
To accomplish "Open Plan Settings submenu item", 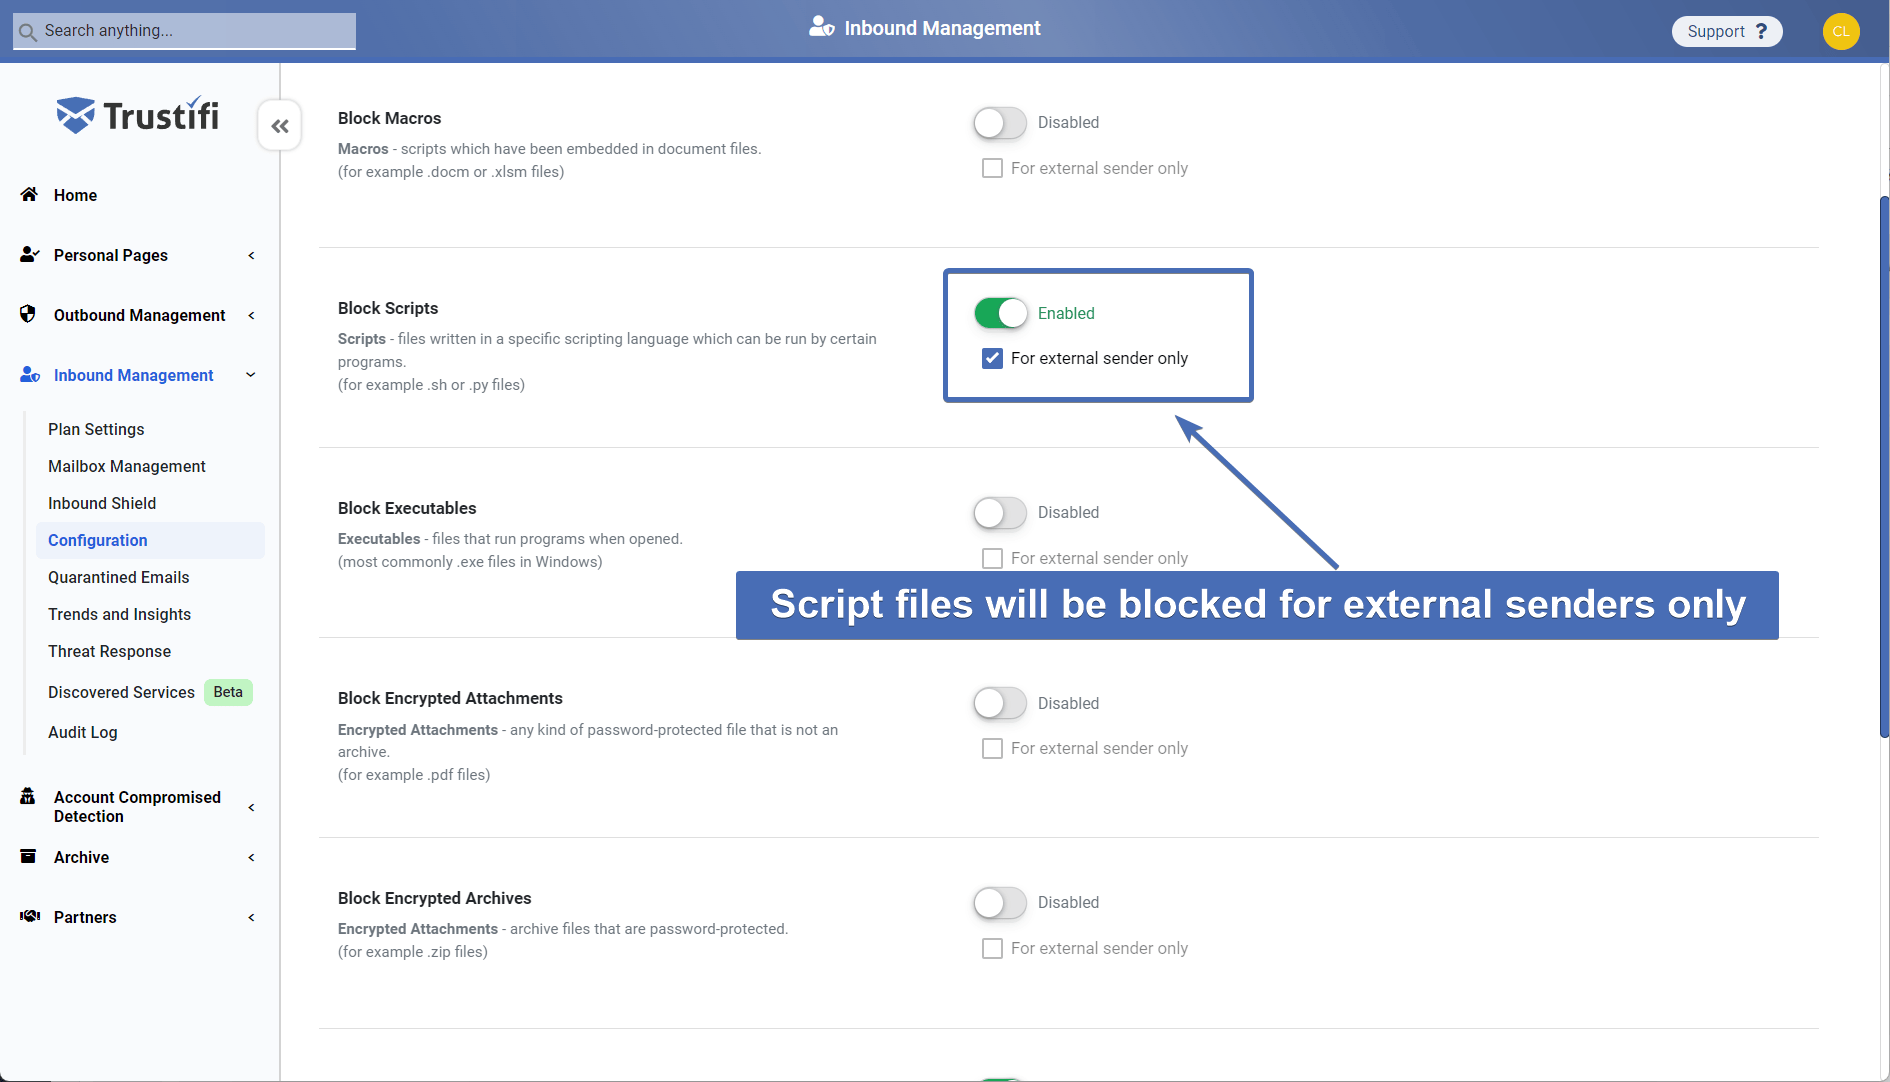I will [x=96, y=429].
